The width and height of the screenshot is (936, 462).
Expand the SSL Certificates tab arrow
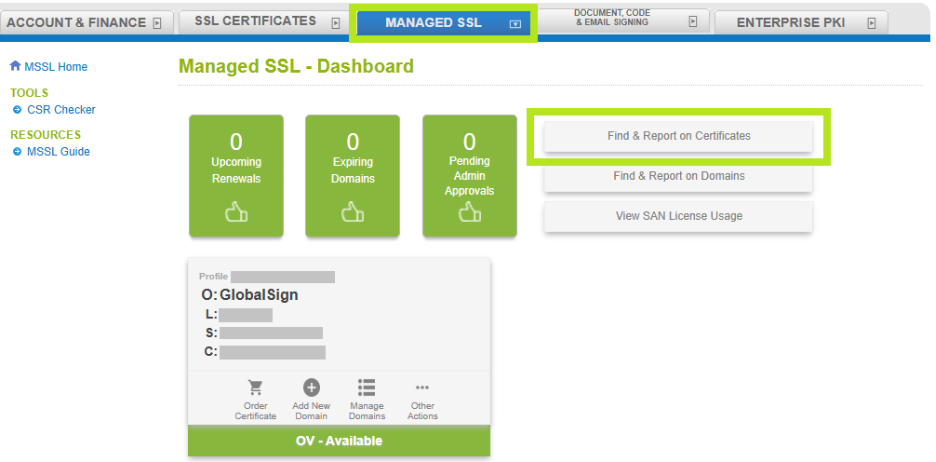click(x=336, y=22)
